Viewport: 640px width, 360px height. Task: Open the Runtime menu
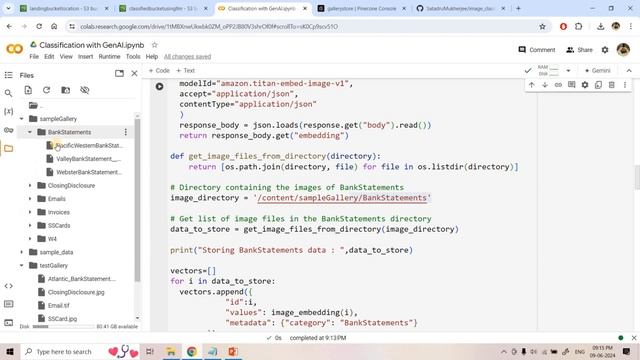109,57
